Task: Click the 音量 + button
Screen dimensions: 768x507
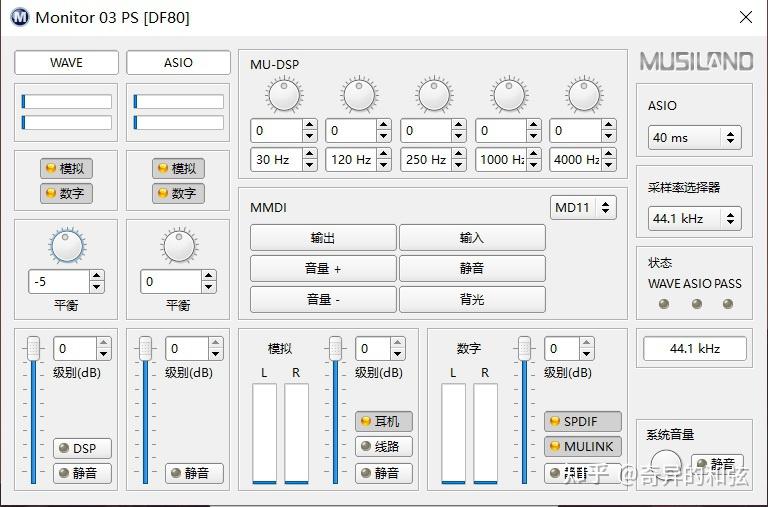Action: click(323, 268)
